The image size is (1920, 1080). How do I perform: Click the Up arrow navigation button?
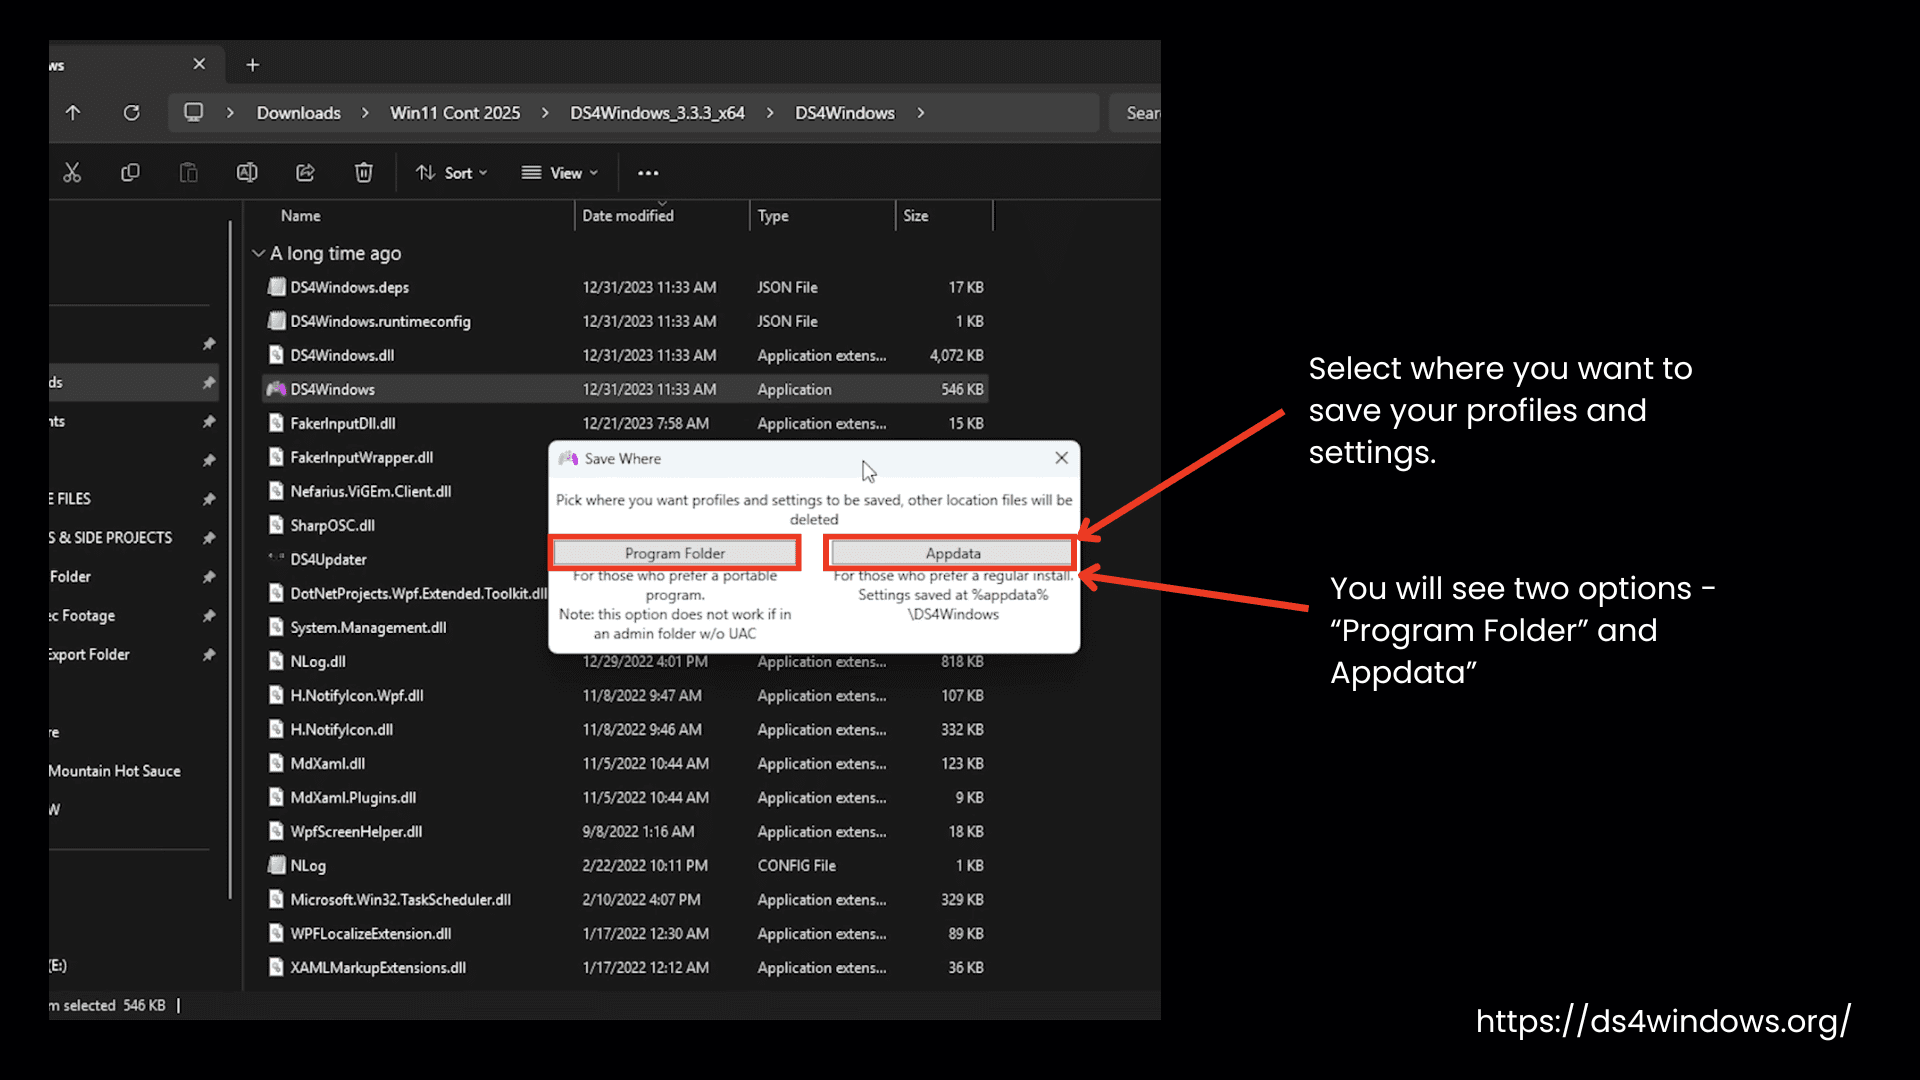(x=73, y=113)
